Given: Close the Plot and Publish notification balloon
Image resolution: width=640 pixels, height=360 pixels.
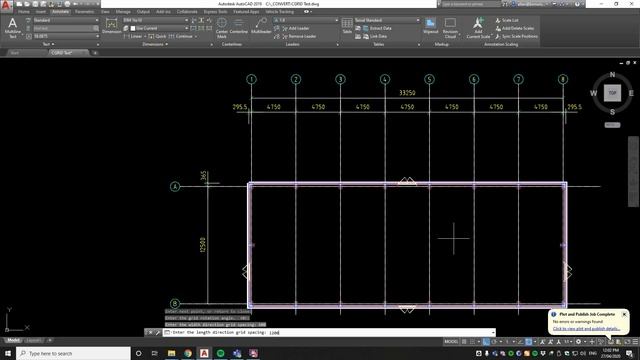Looking at the screenshot, I should click(624, 314).
